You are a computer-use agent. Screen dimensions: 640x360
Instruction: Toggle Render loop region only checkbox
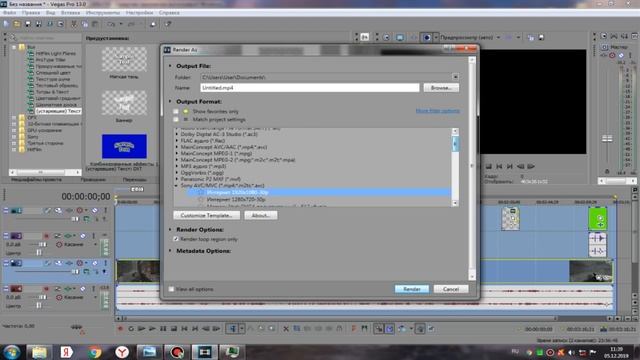coord(176,239)
